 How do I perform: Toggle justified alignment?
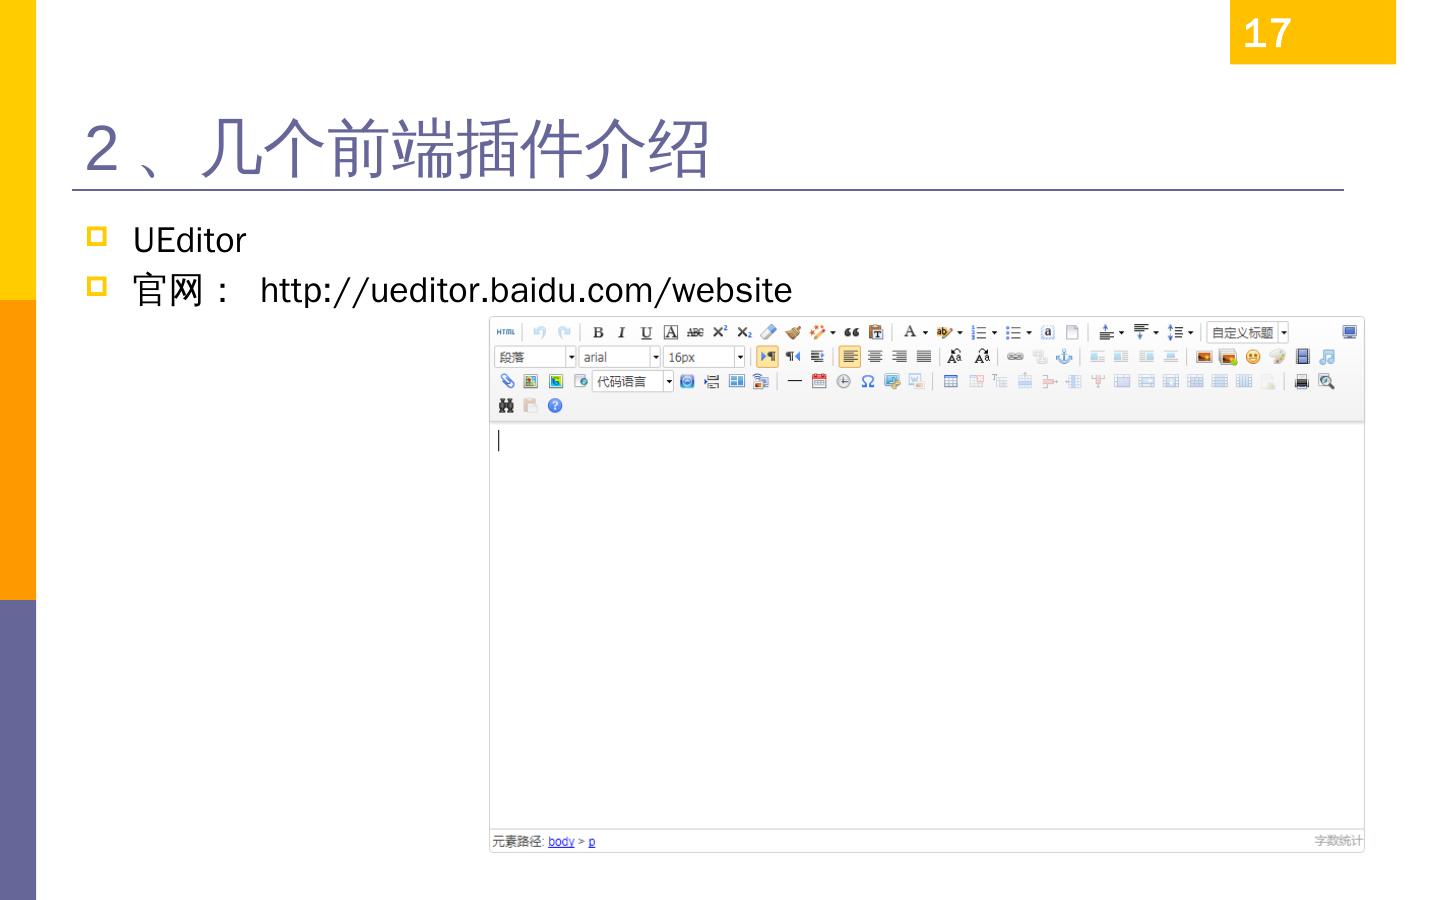924,357
